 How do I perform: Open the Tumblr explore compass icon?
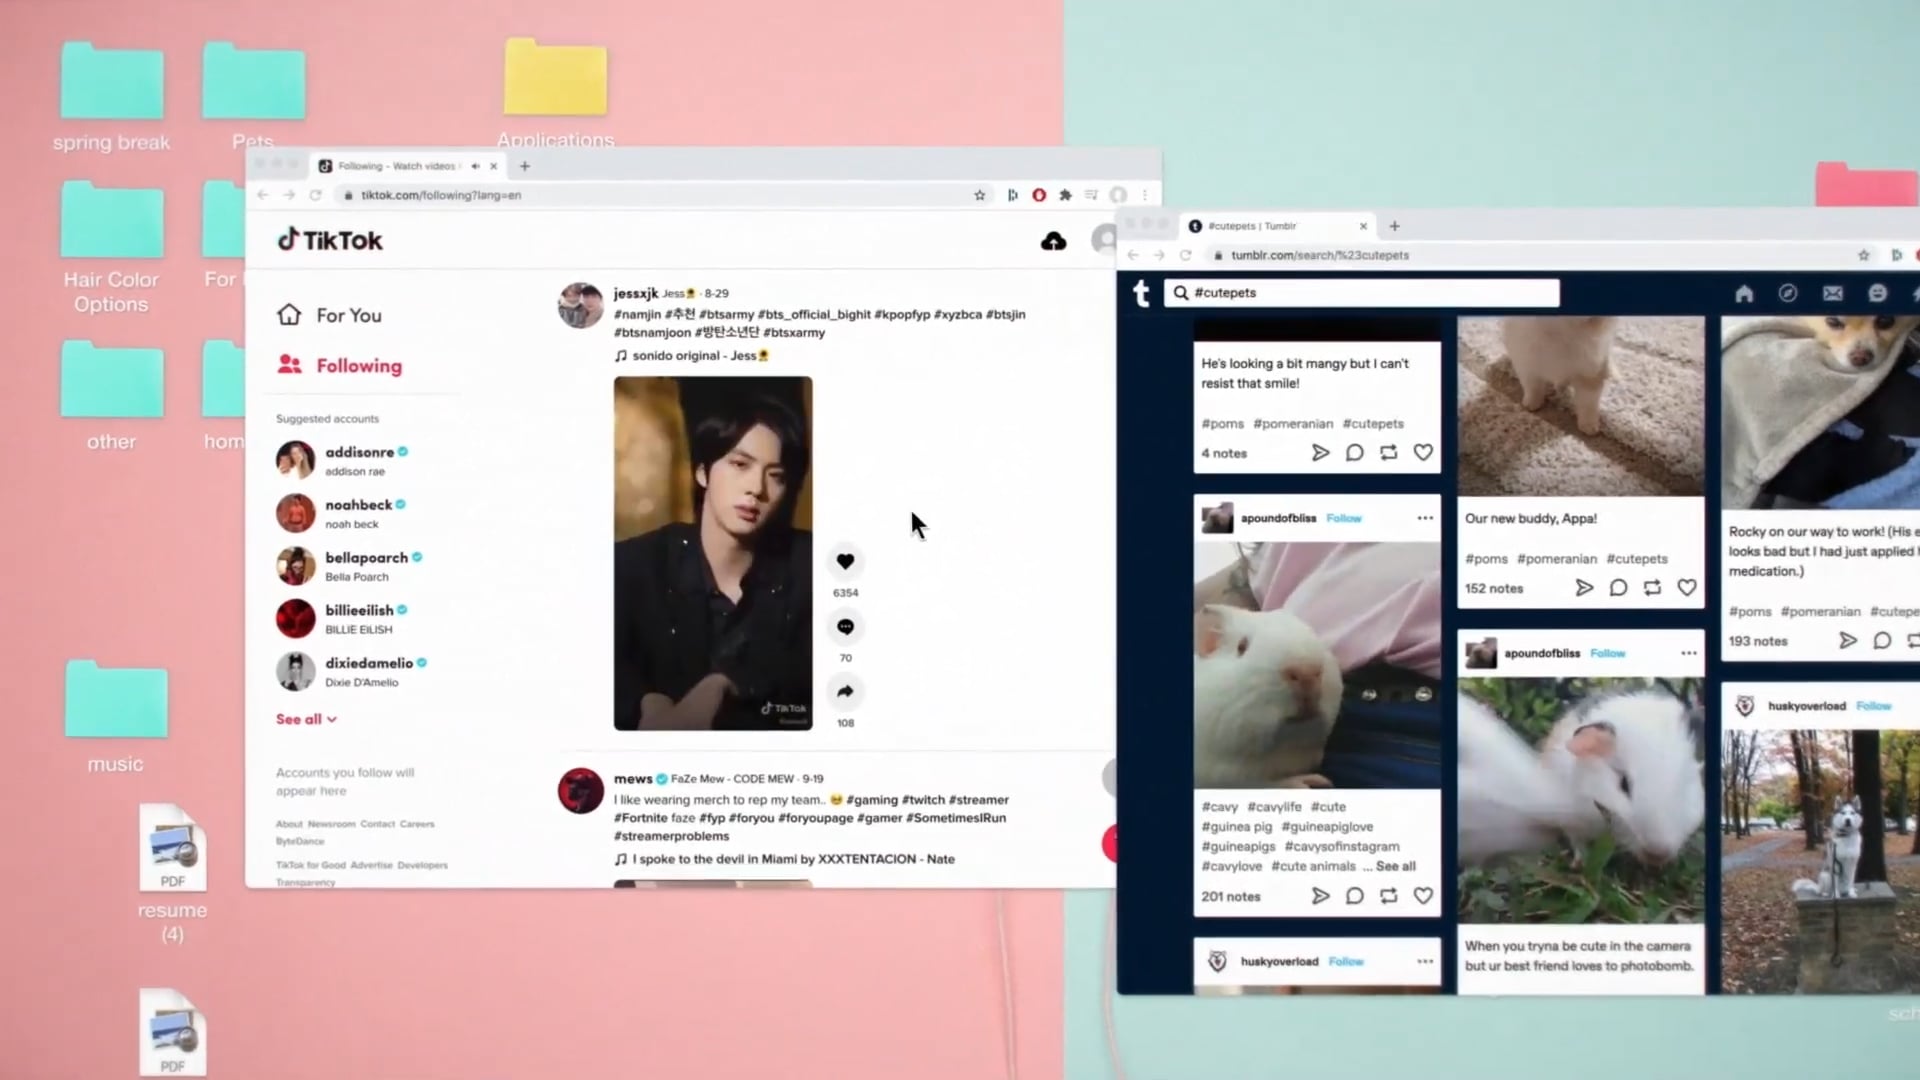coord(1788,293)
